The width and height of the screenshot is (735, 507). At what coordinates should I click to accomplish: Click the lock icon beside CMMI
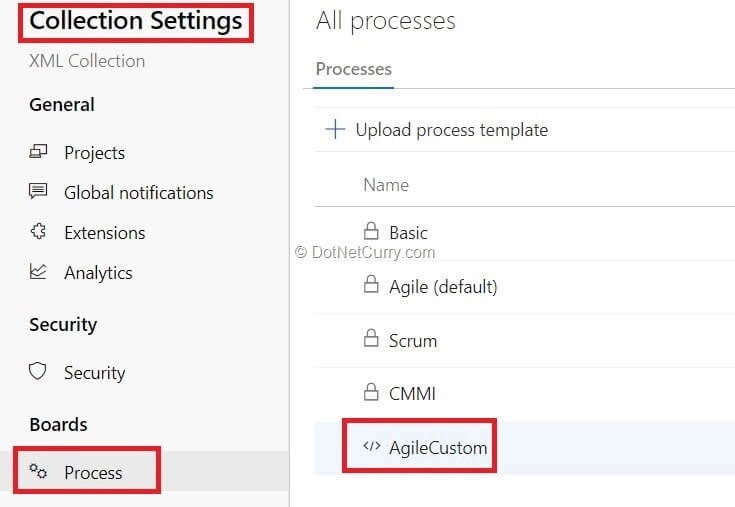[371, 393]
